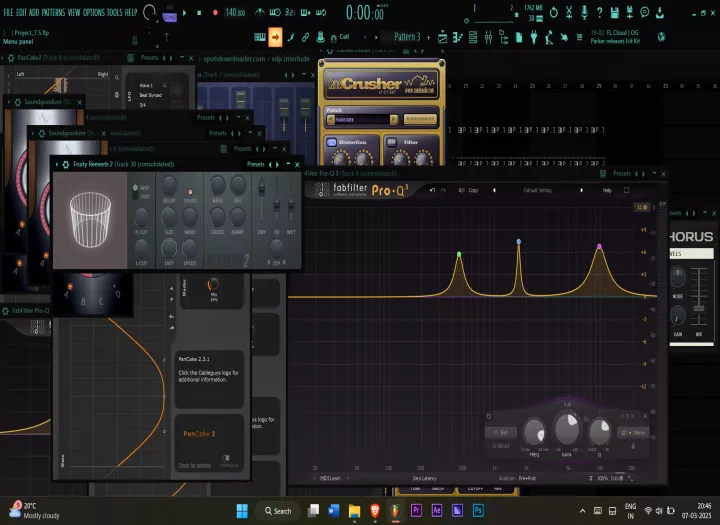Open the Presets dropdown of FabFilter Pro-Q 3 window
Image resolution: width=720 pixels, height=525 pixels.
(621, 174)
